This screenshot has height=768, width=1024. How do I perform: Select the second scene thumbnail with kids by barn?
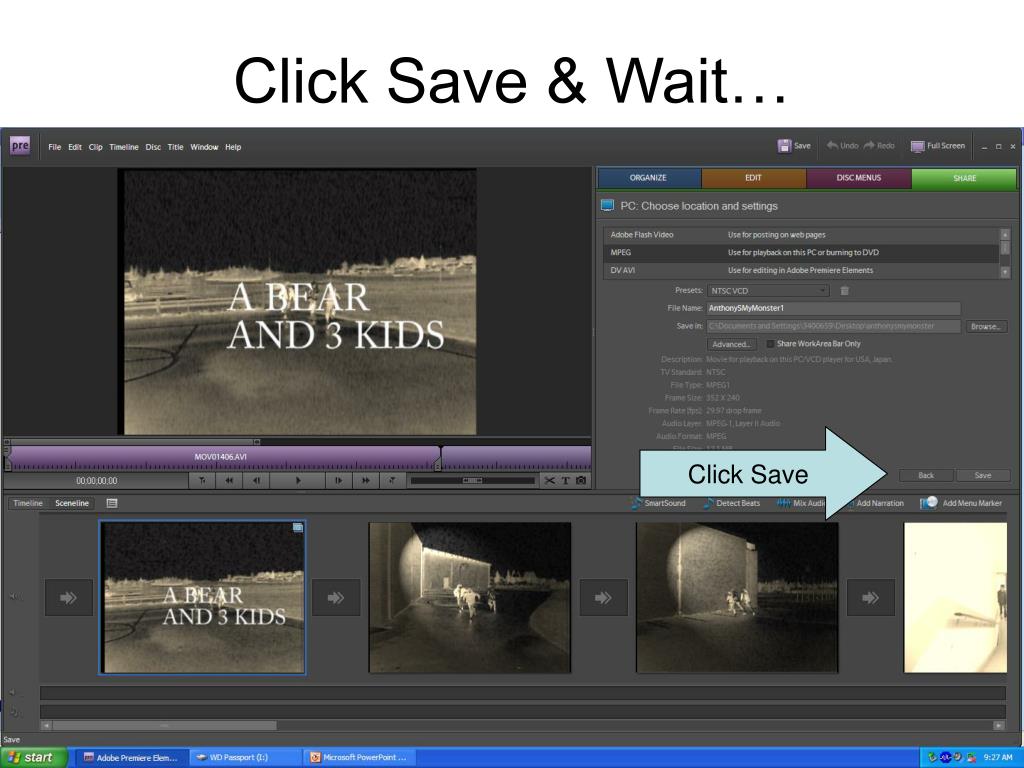click(470, 598)
